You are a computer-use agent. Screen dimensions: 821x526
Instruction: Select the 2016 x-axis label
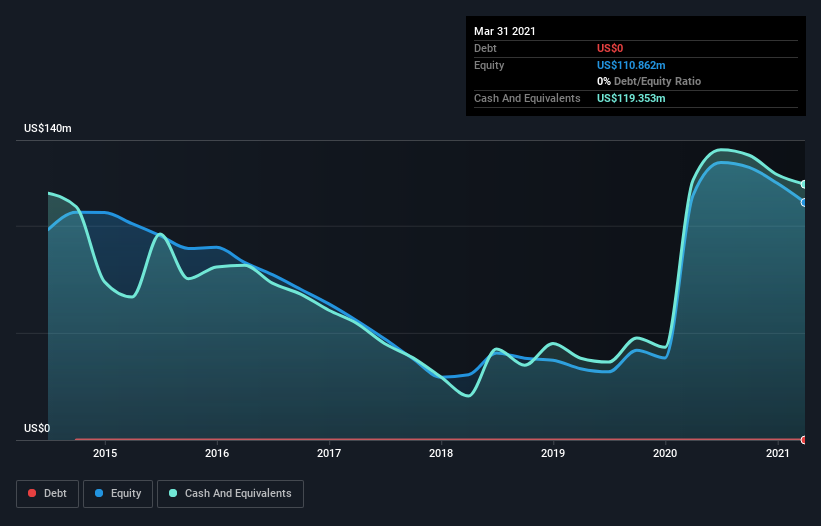217,453
